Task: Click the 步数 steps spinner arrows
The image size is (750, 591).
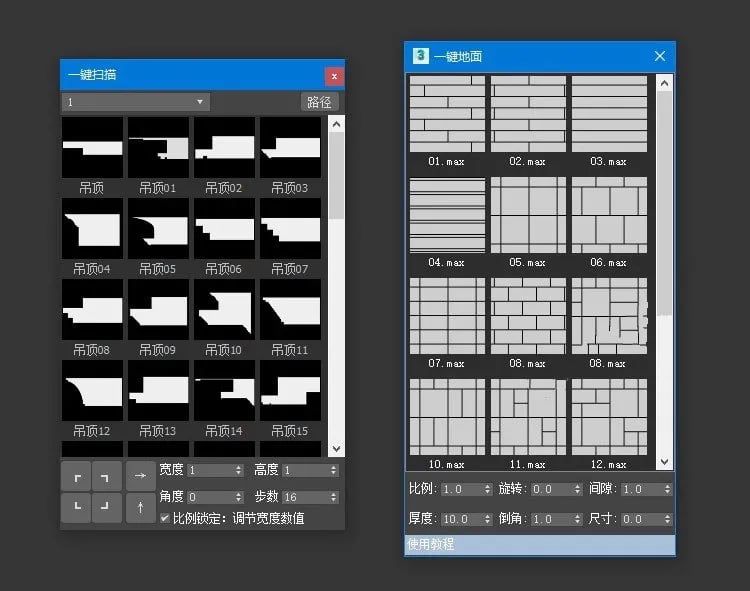Action: 333,497
